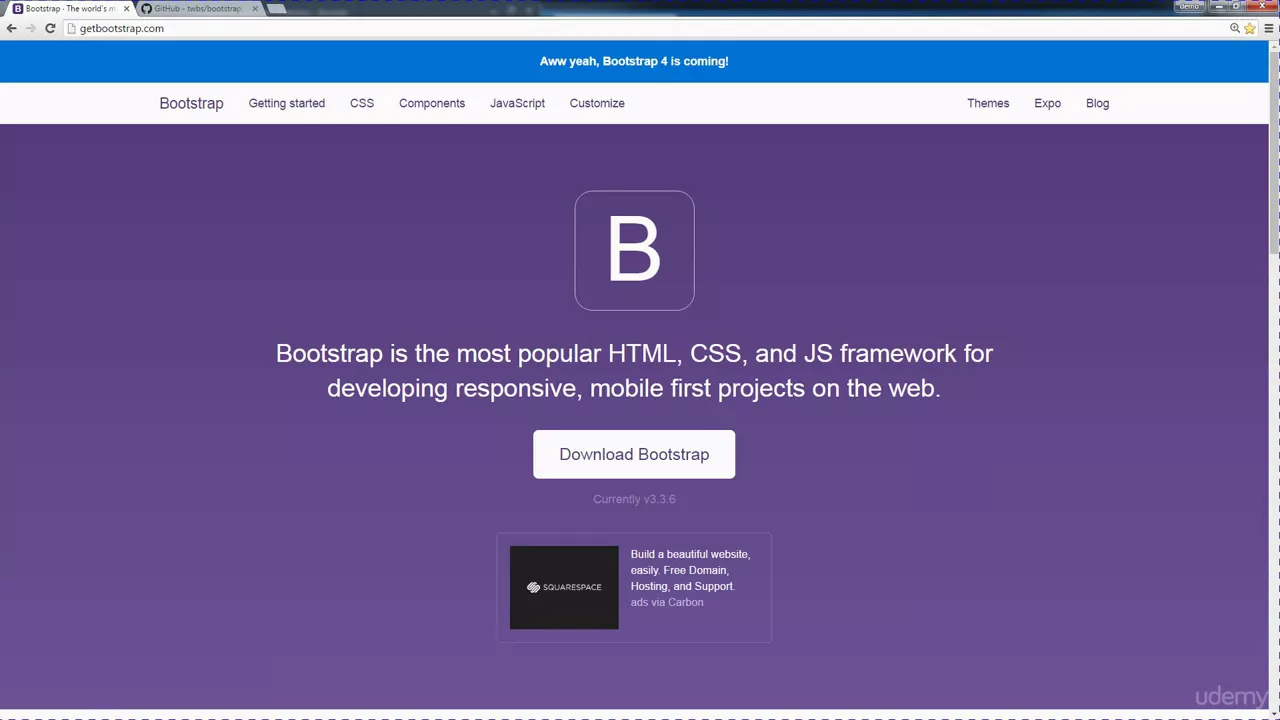Open the Expo link
1280x720 pixels.
pyautogui.click(x=1047, y=103)
